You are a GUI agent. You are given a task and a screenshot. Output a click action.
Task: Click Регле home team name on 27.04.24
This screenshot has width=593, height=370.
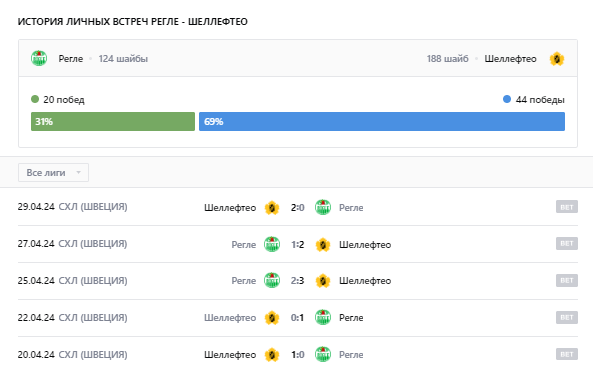coord(244,245)
